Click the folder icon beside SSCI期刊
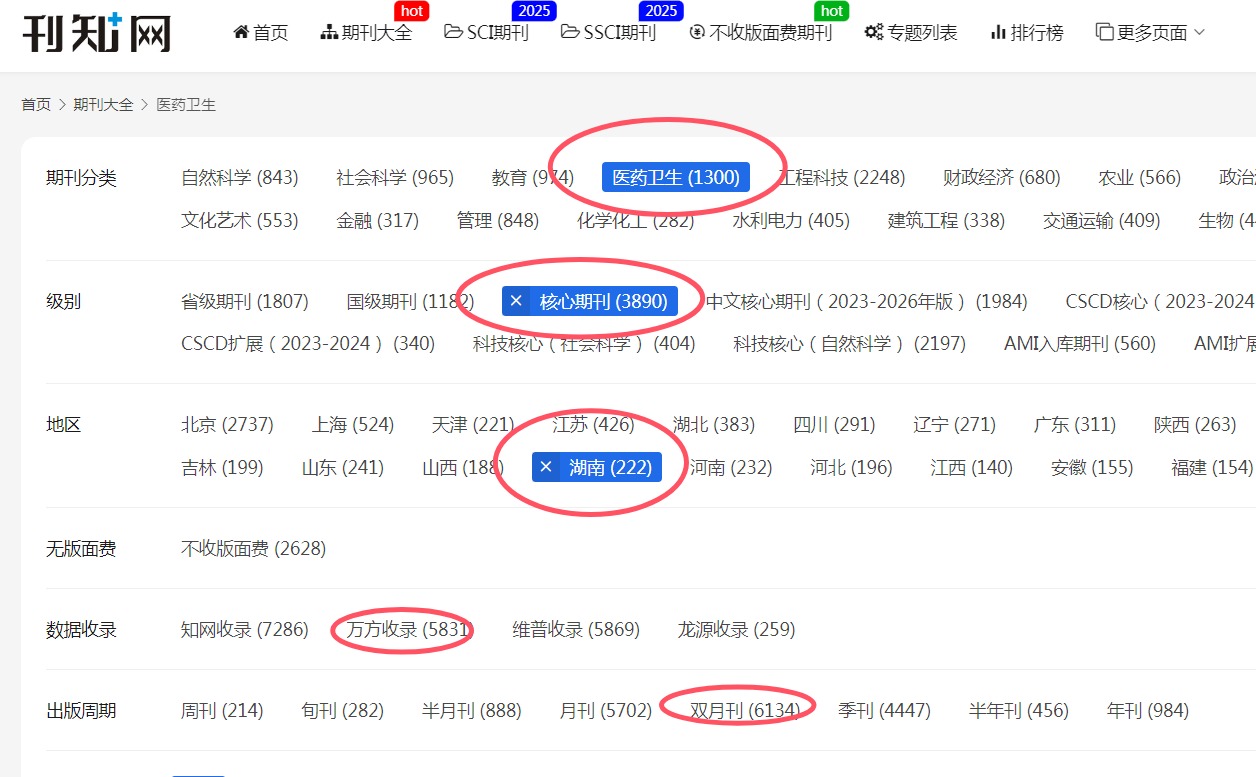The image size is (1256, 777). coord(570,32)
